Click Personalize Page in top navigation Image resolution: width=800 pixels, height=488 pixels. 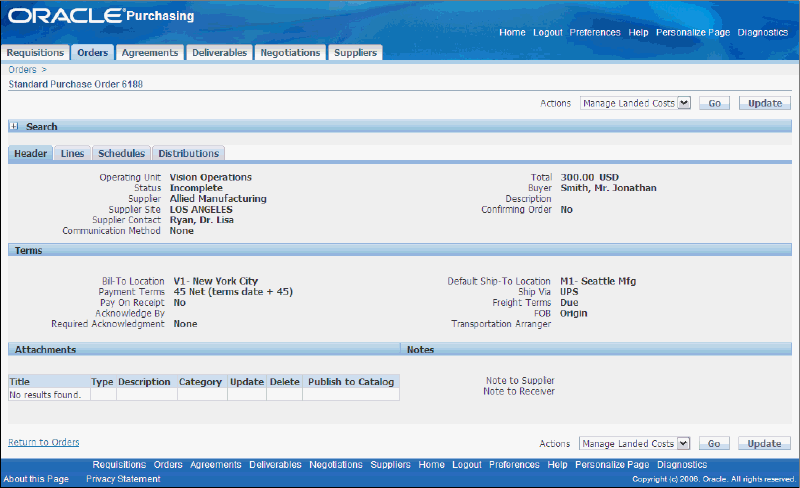[x=693, y=32]
